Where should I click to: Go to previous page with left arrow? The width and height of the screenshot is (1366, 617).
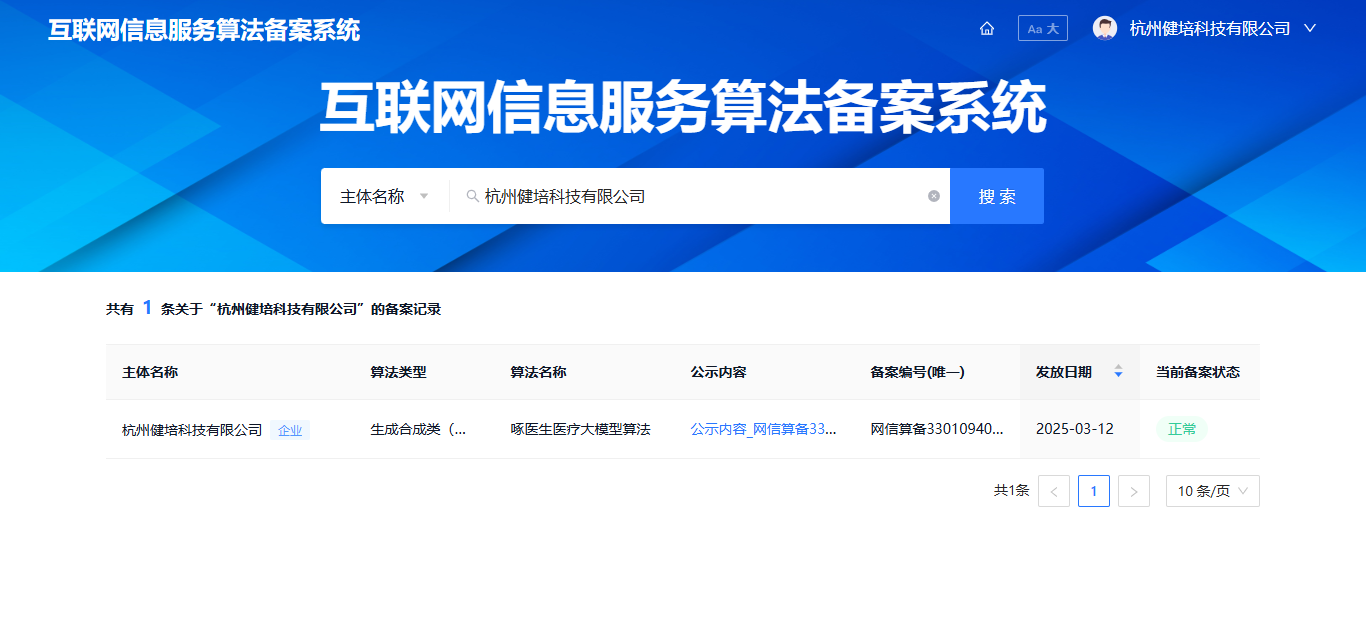pos(1054,491)
